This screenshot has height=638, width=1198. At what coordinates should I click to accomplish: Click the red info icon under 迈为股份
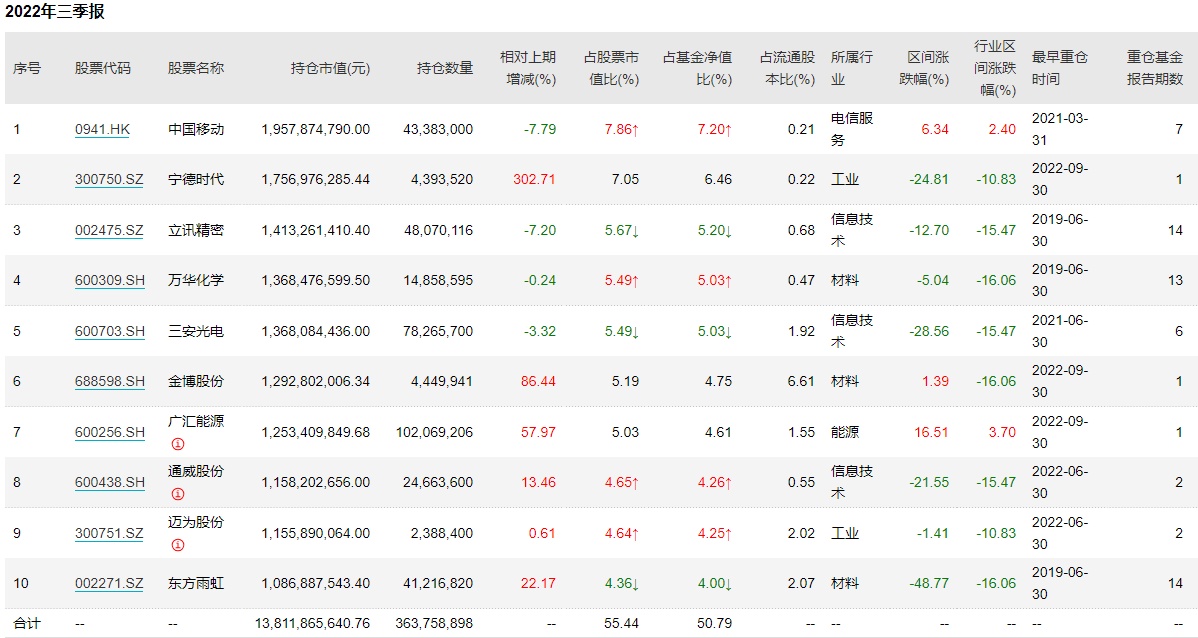177,545
